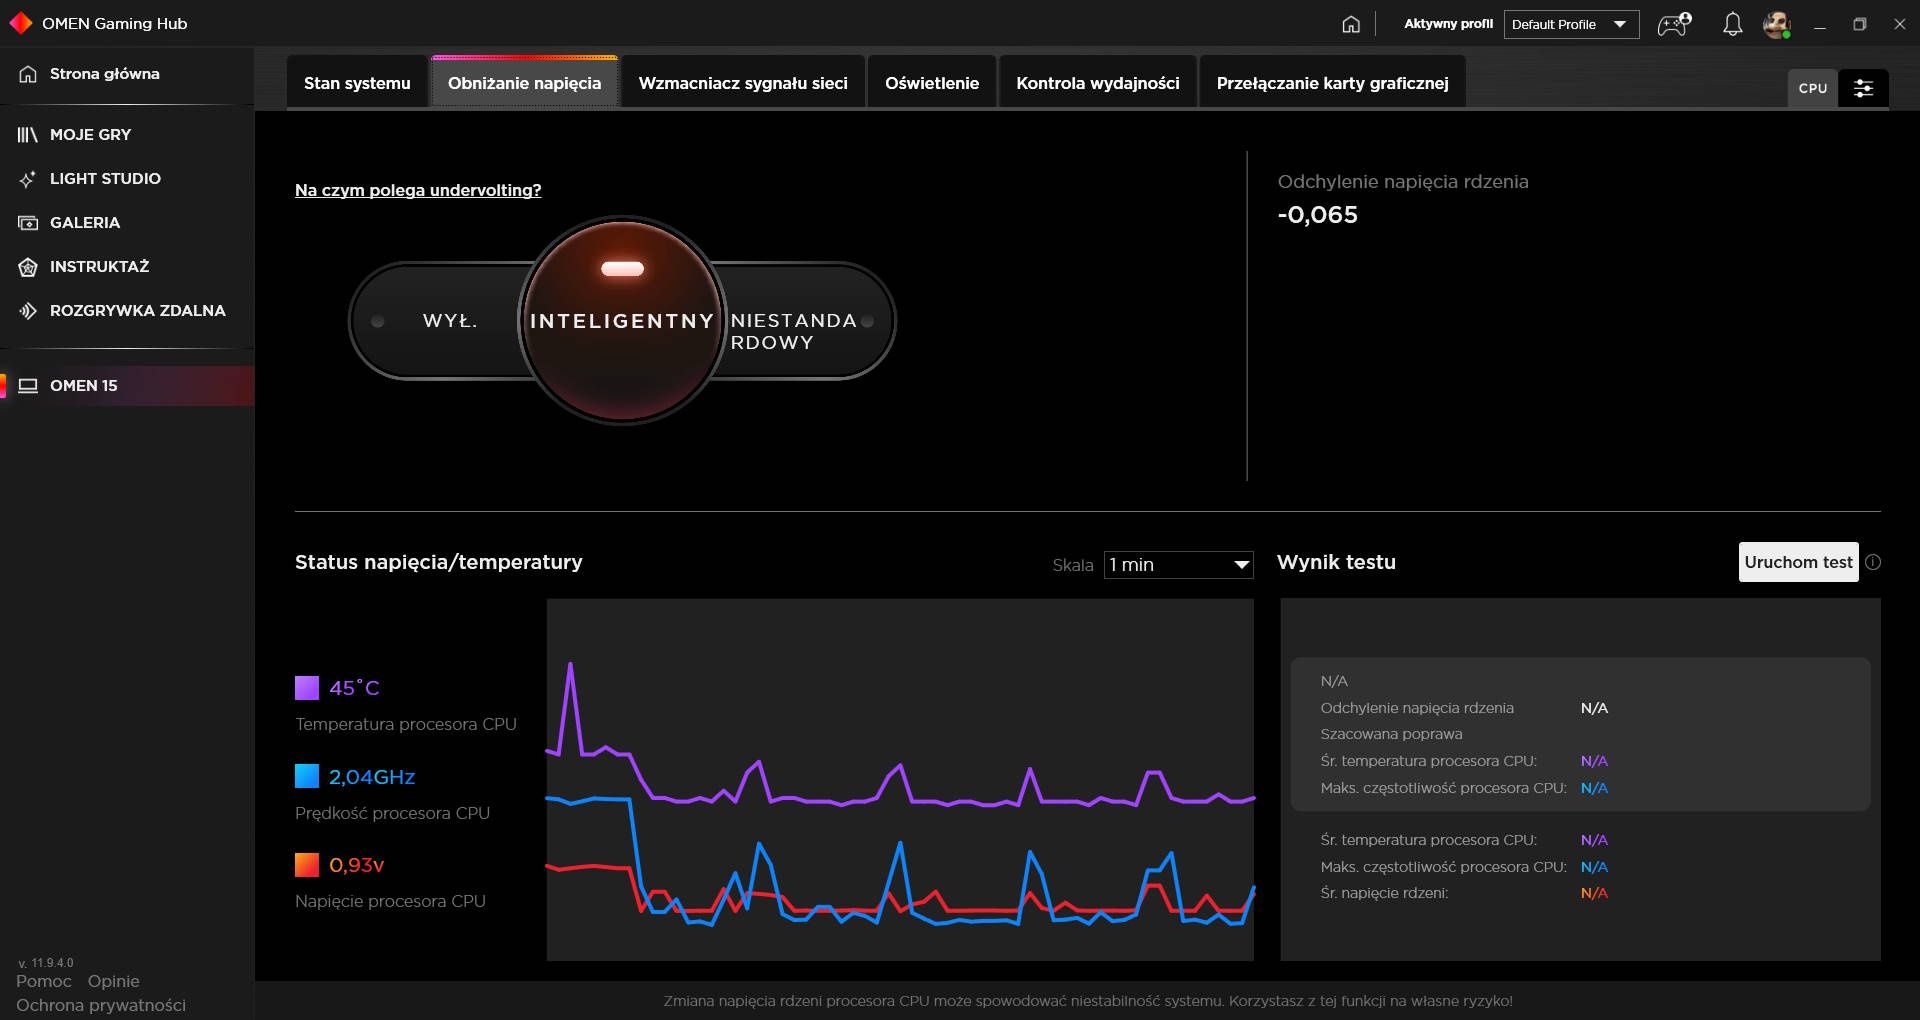Click the purple CPU temperature swatch
The height and width of the screenshot is (1020, 1920).
point(307,688)
